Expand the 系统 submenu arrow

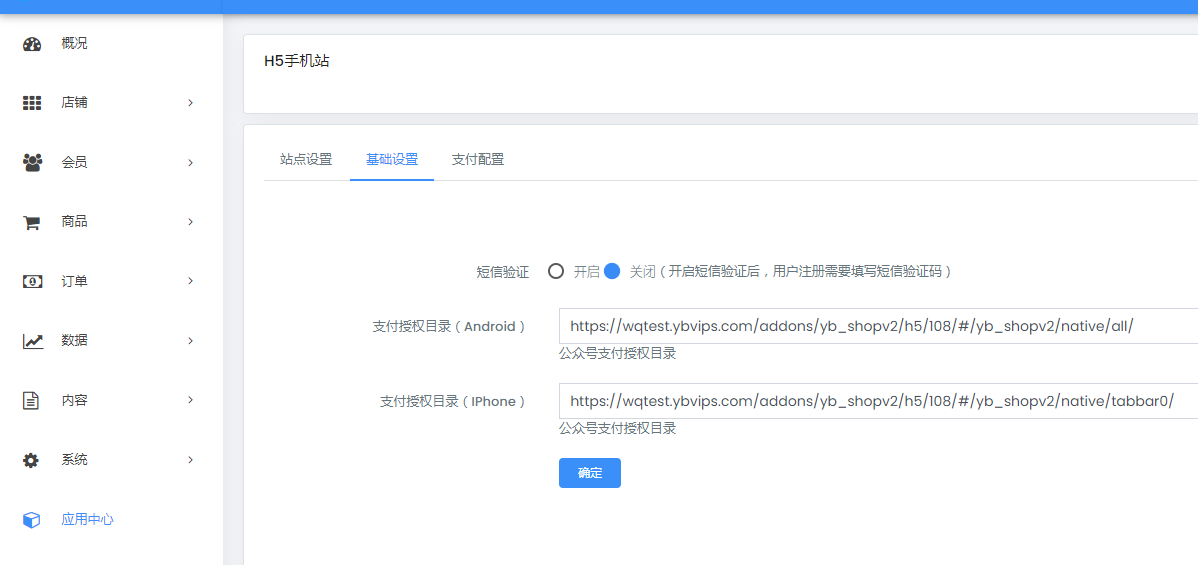coord(190,460)
